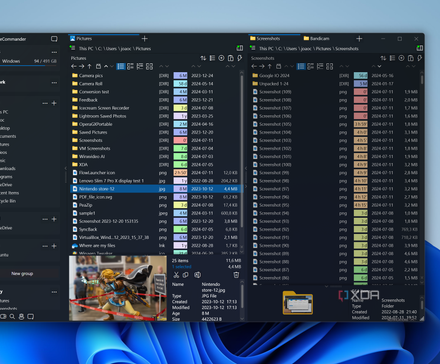This screenshot has height=364, width=440.
Task: Switch to the Bandicam tab
Action: (317, 39)
